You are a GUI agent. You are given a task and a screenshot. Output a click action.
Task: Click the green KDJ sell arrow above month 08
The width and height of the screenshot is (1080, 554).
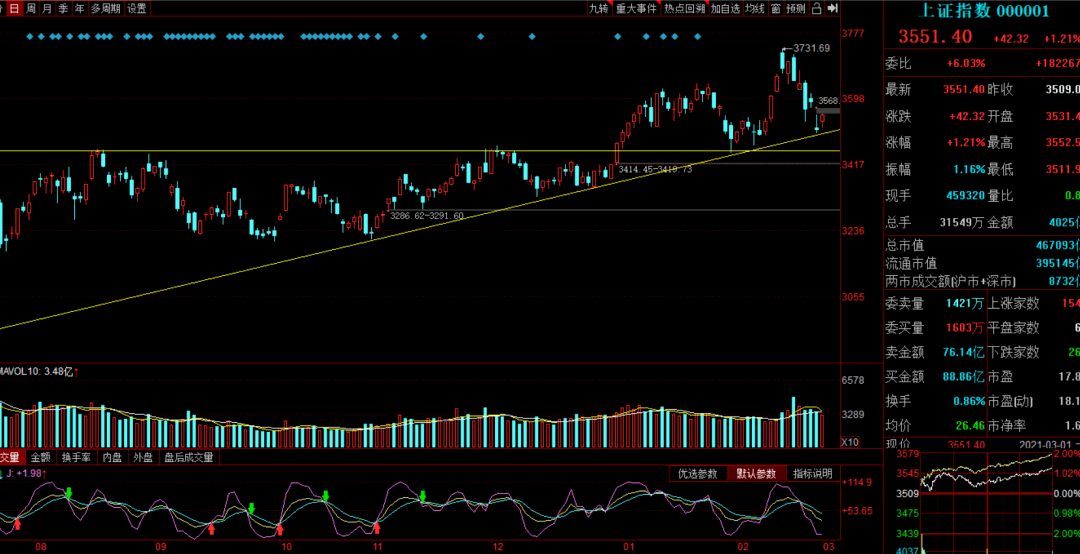[x=69, y=492]
